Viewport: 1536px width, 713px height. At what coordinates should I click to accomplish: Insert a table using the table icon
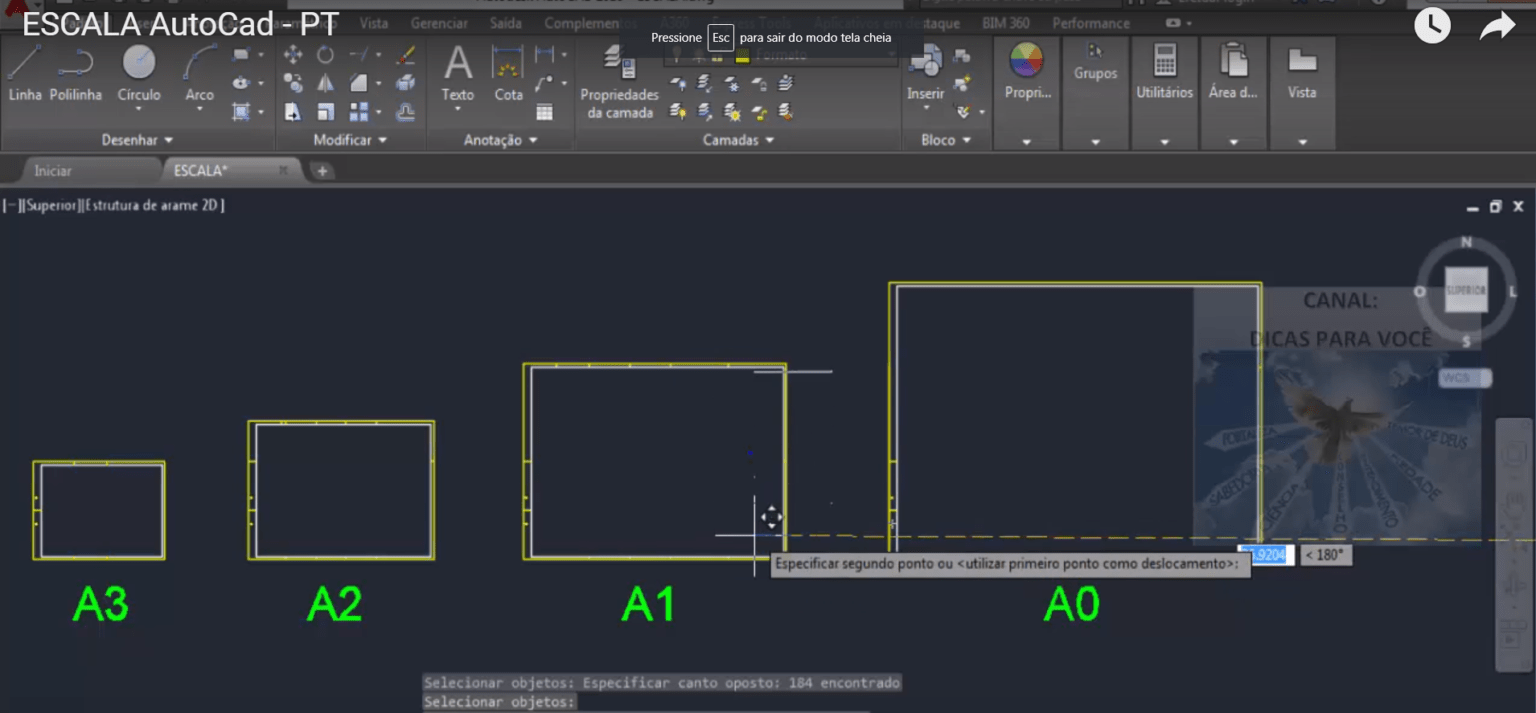(x=544, y=112)
